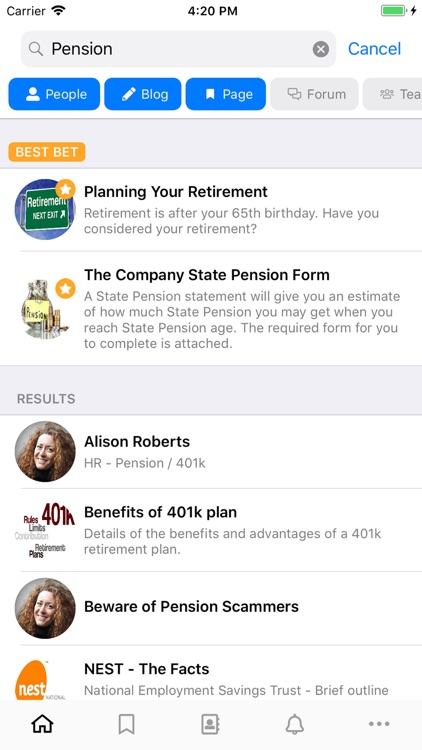Enable the partially visible Team filter

coord(392,94)
